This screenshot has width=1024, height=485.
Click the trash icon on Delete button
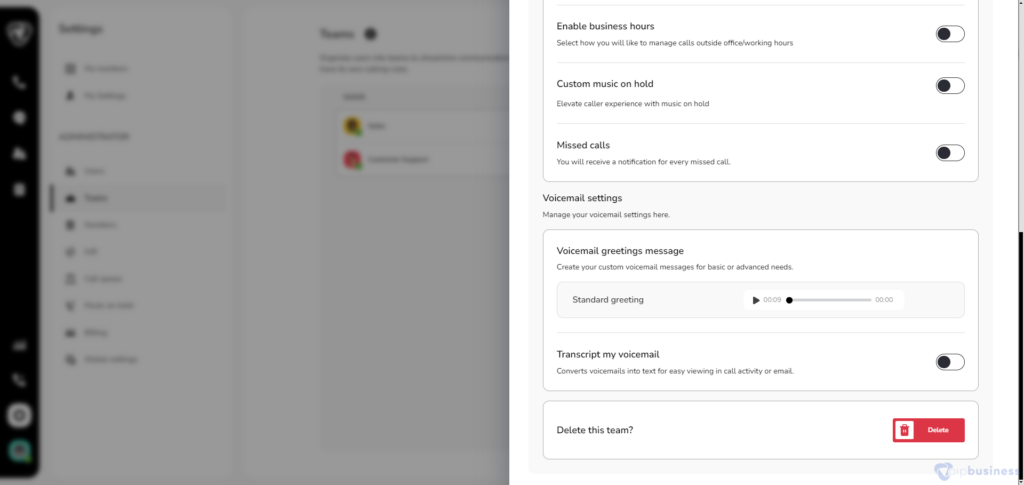pyautogui.click(x=904, y=430)
